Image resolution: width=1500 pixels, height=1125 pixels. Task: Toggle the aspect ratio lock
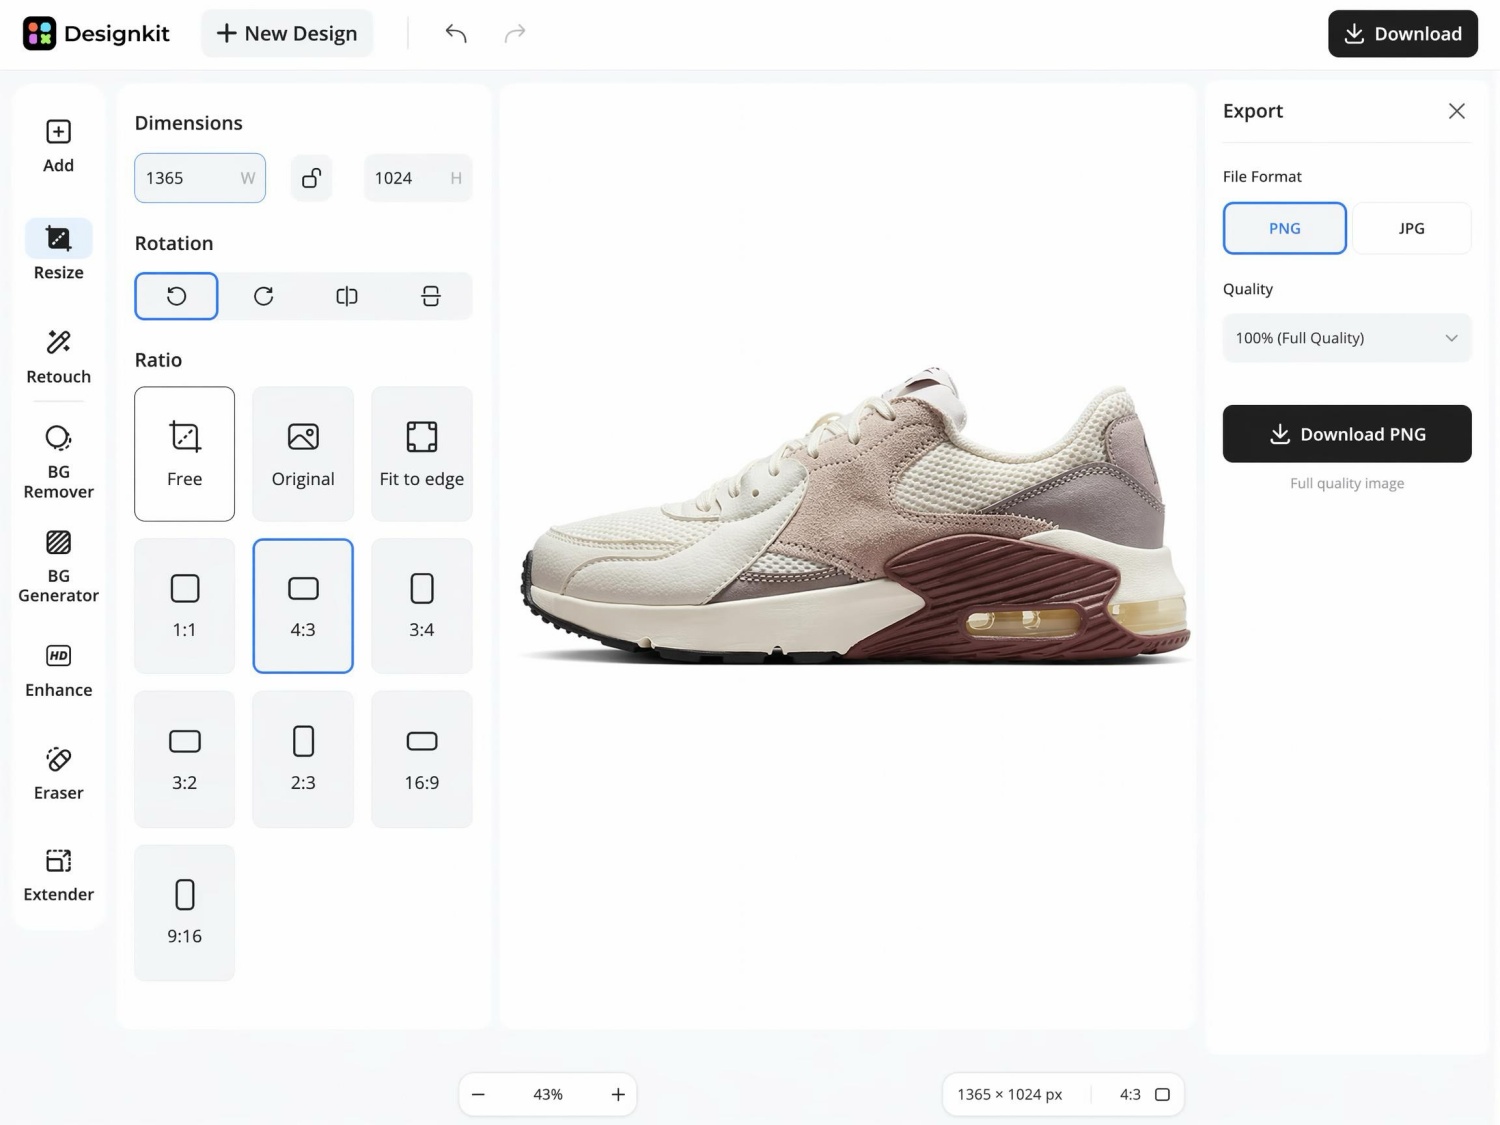click(x=312, y=178)
